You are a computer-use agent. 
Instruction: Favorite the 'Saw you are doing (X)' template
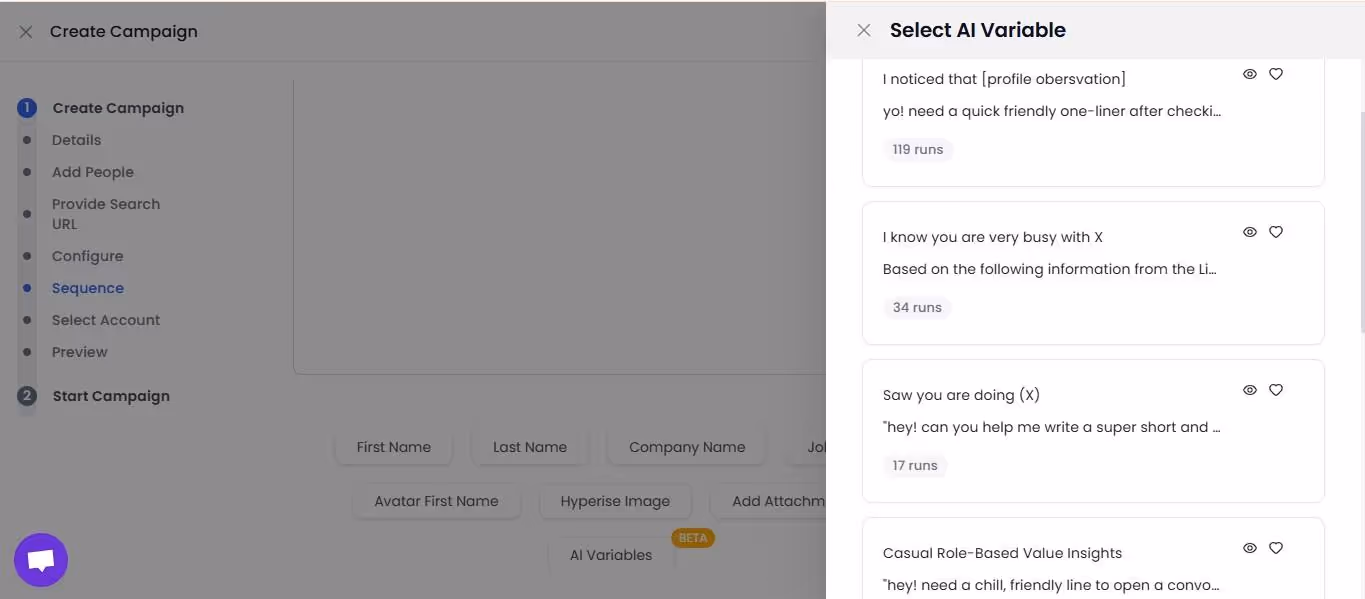[x=1275, y=390]
